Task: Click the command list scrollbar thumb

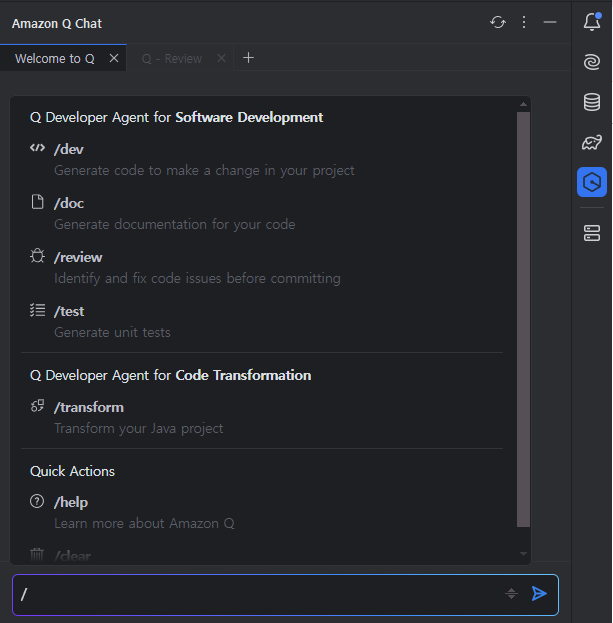Action: click(523, 319)
